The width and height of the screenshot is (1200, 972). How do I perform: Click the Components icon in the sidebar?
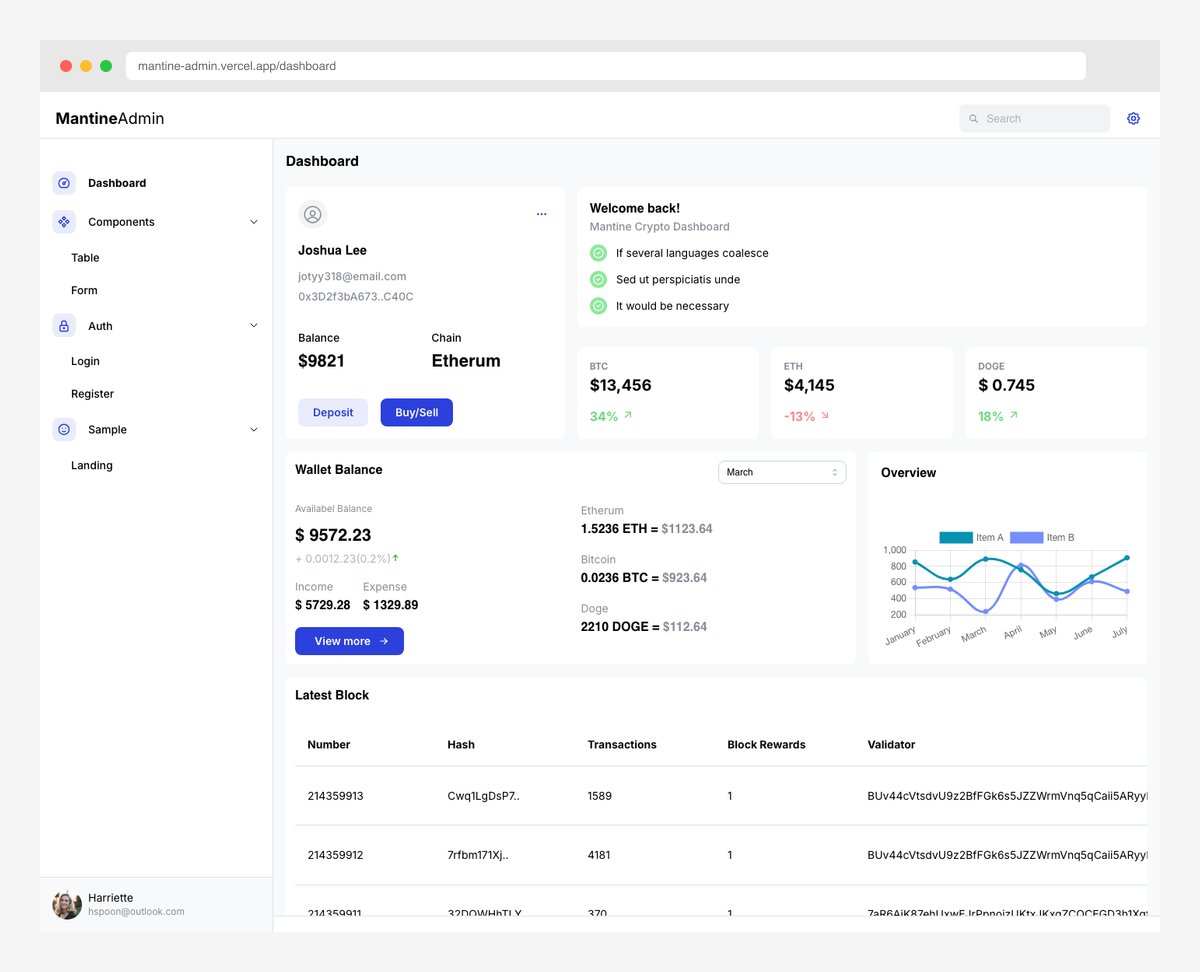[x=64, y=221]
